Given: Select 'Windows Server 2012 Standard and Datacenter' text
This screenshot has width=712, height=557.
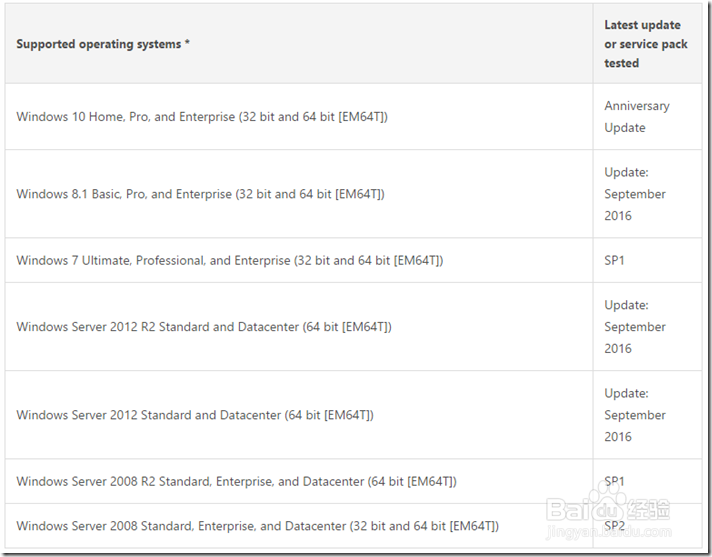Looking at the screenshot, I should click(x=195, y=415).
